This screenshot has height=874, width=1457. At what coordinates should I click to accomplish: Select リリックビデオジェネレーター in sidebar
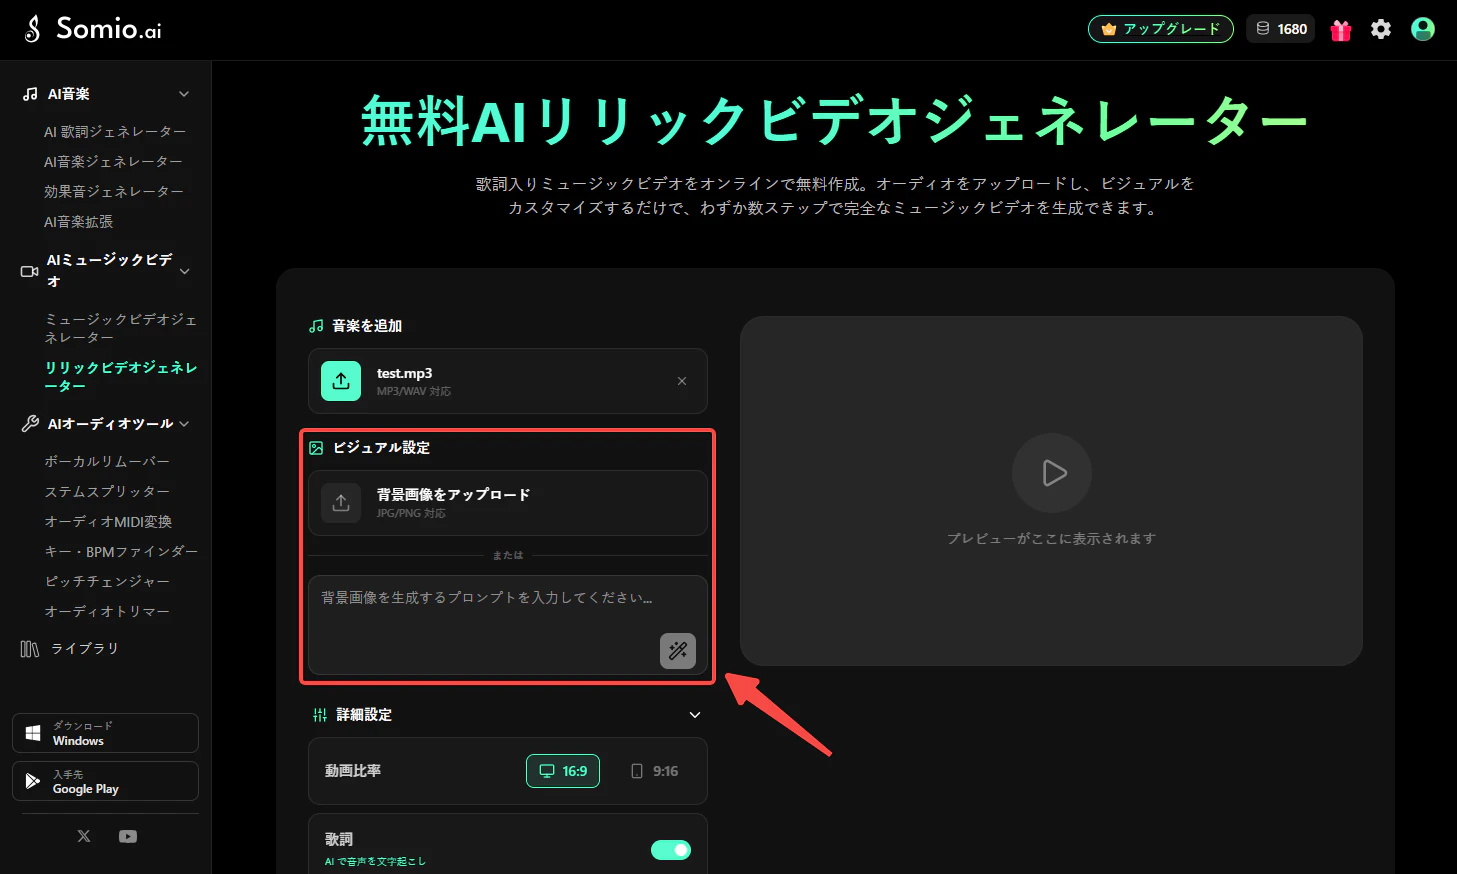(121, 376)
